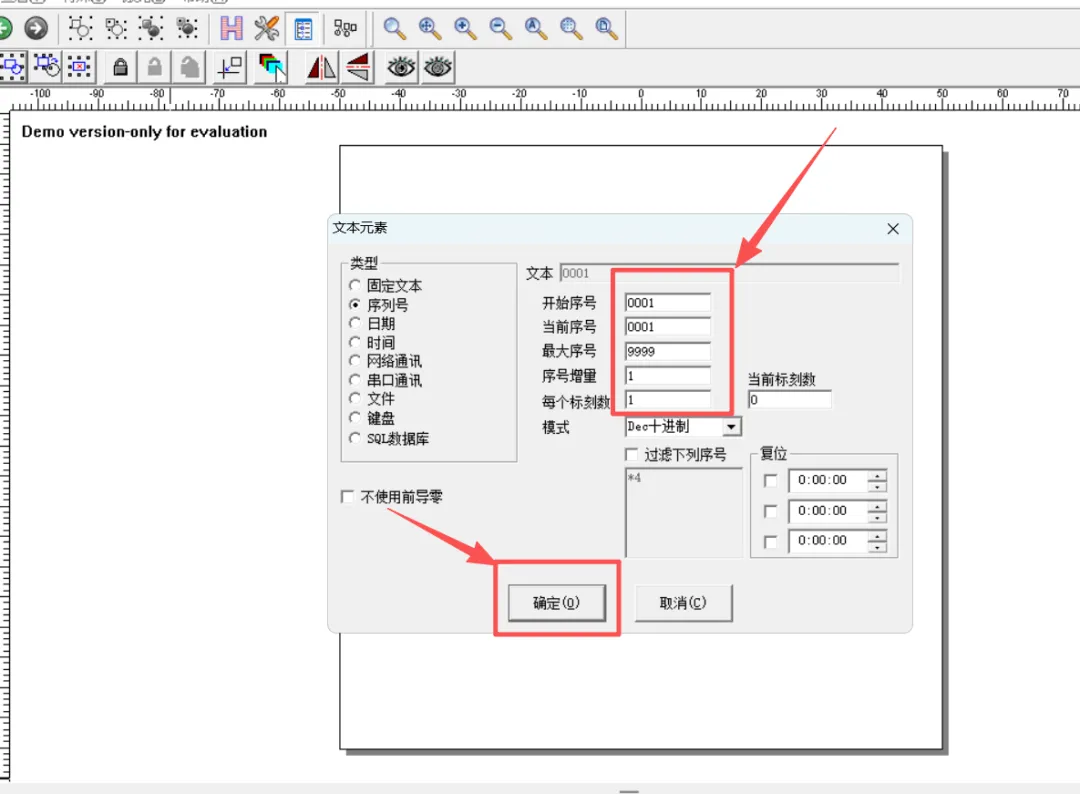Click the 每个标刻数 input field
Image resolution: width=1080 pixels, height=794 pixels.
(x=667, y=400)
